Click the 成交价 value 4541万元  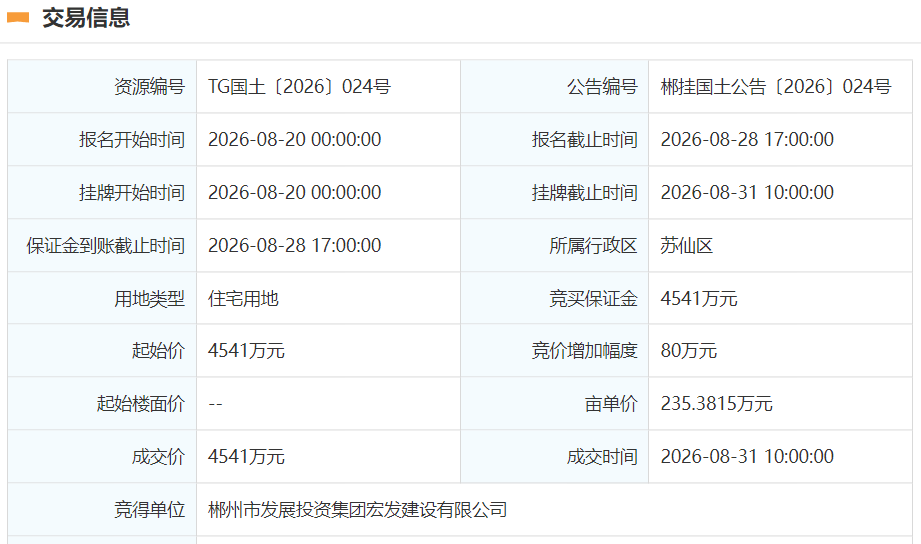(x=246, y=456)
